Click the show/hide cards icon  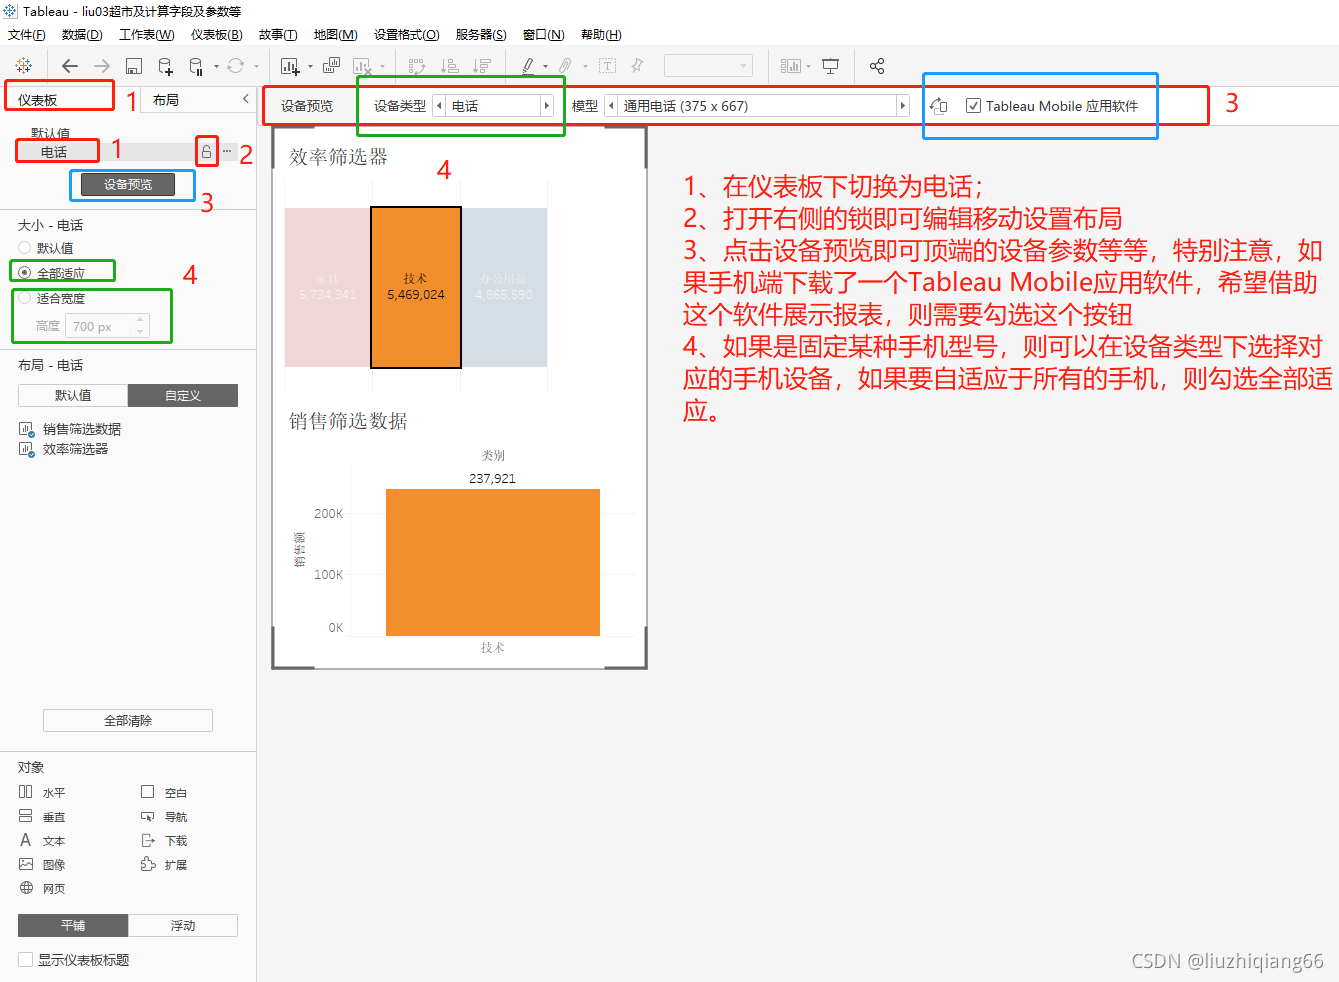pyautogui.click(x=791, y=66)
